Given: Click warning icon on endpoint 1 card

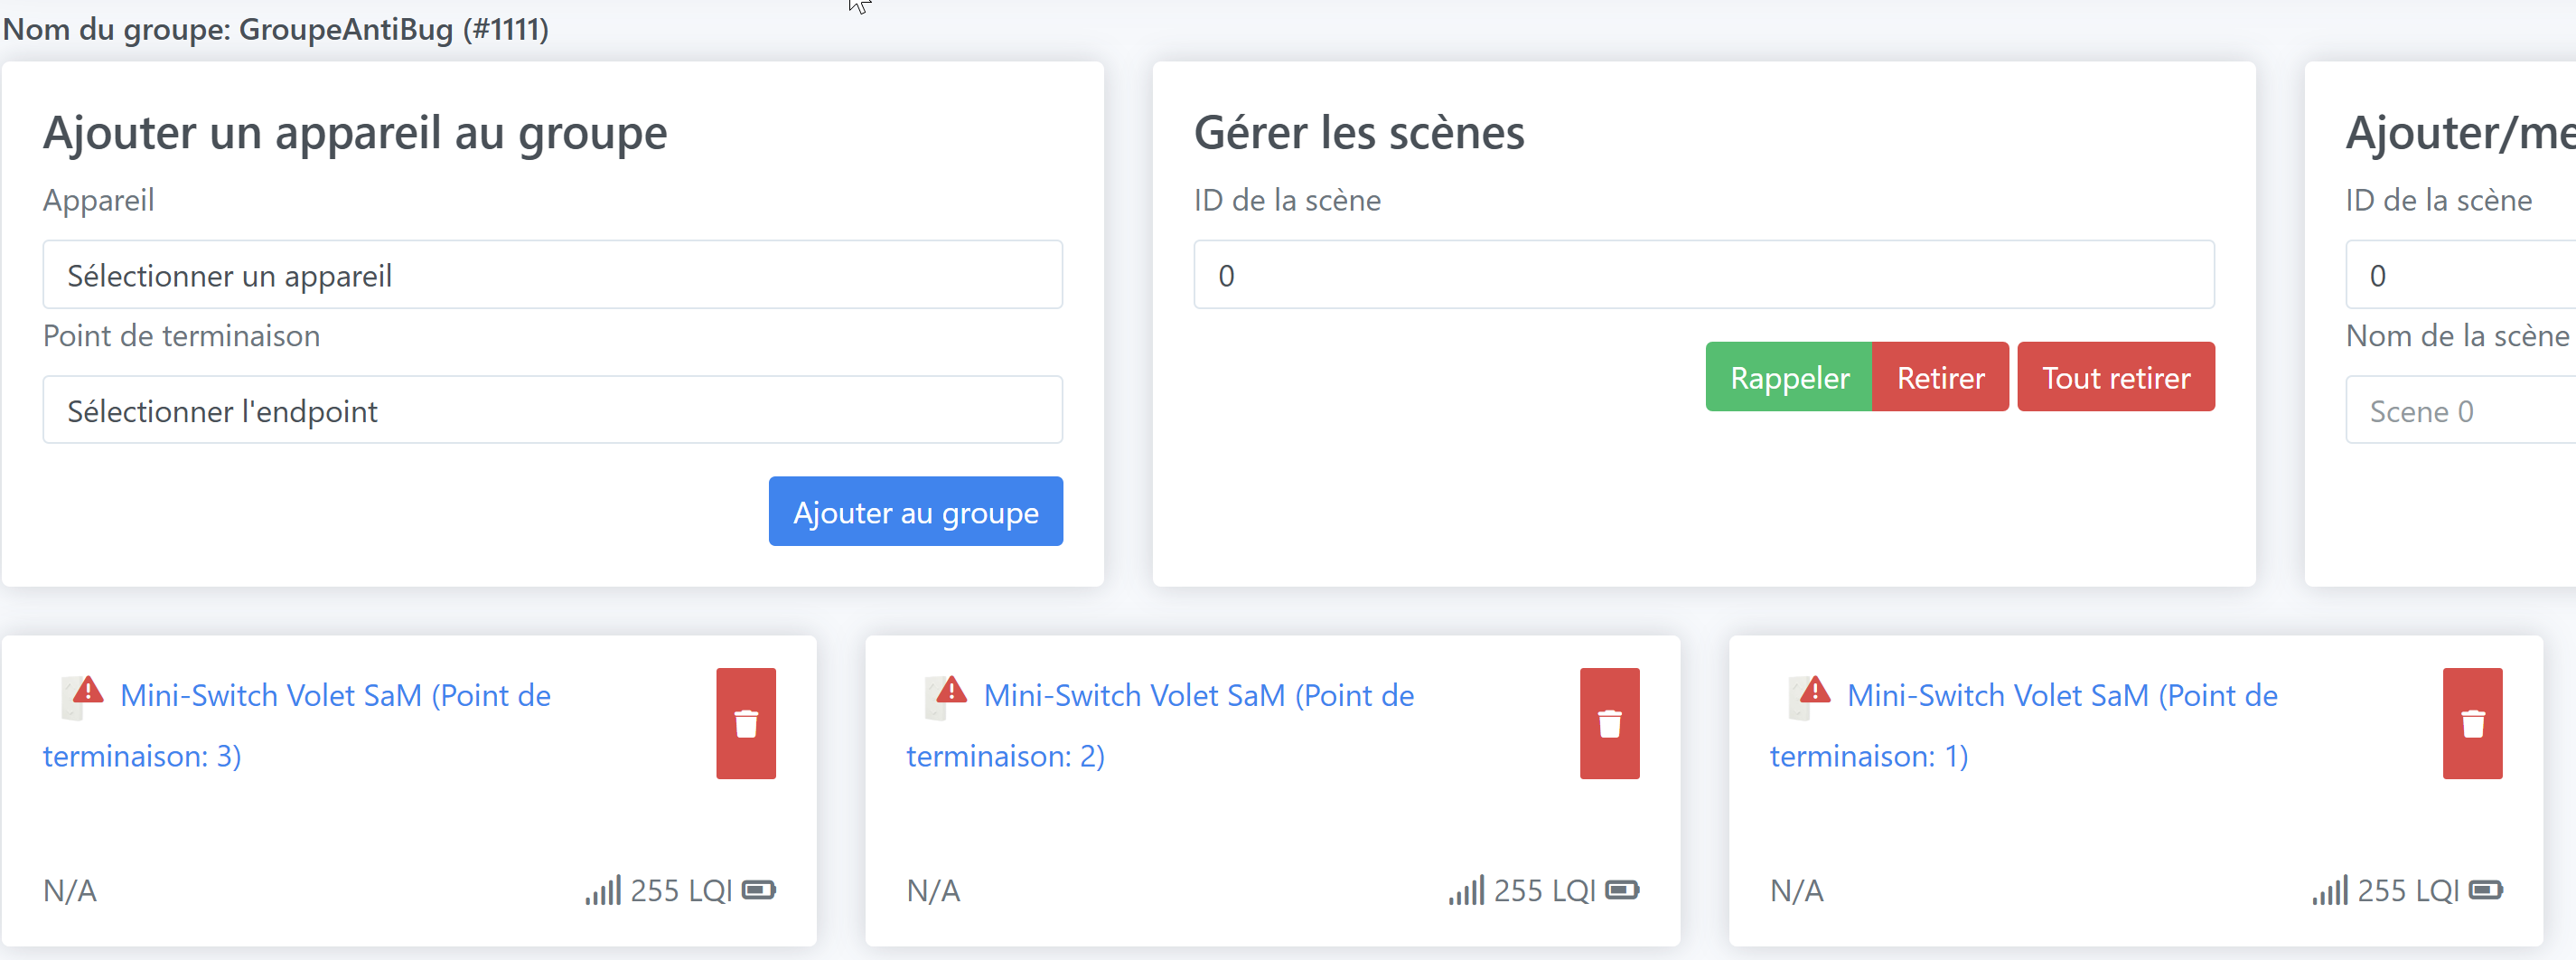Looking at the screenshot, I should pyautogui.click(x=1815, y=689).
